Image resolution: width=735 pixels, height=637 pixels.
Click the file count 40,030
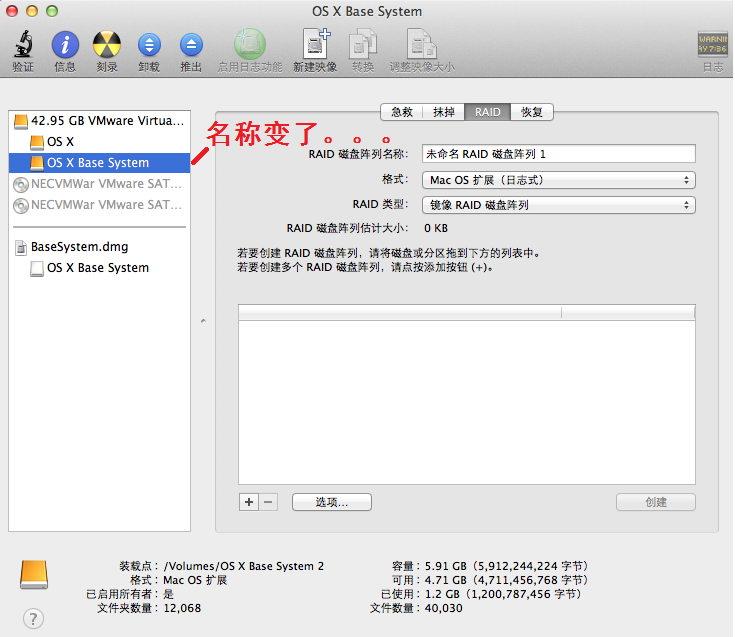point(443,608)
